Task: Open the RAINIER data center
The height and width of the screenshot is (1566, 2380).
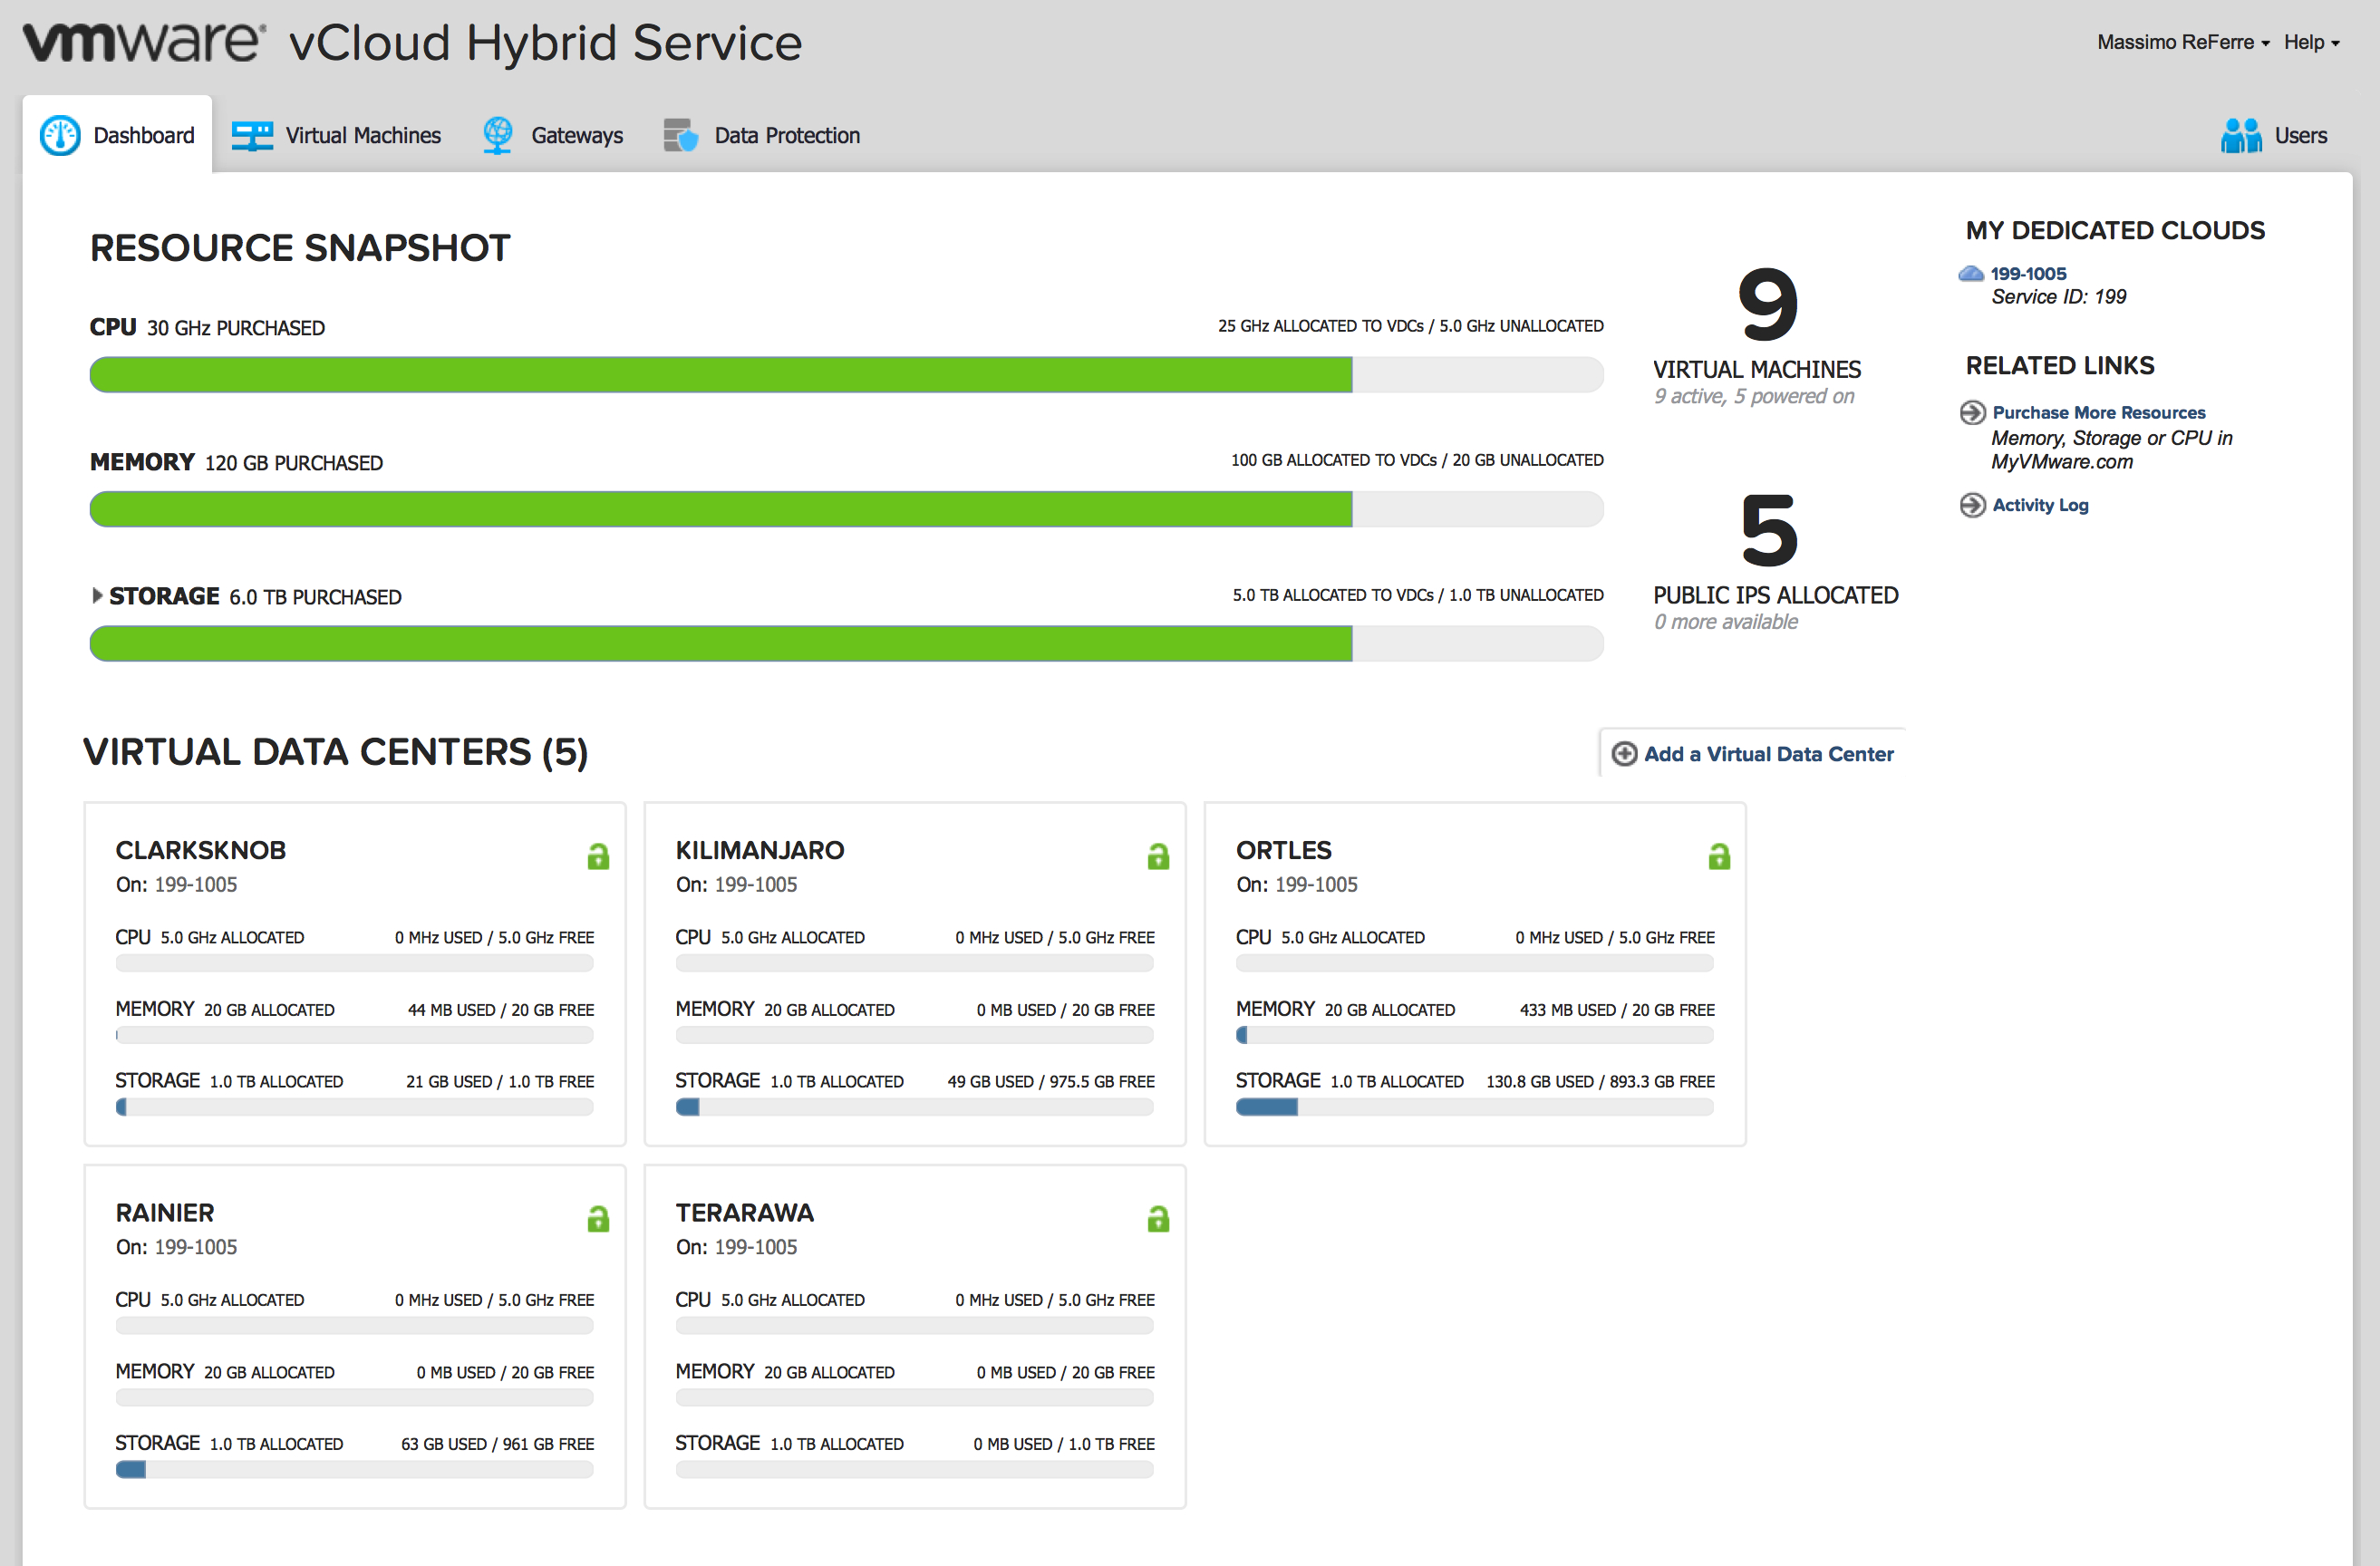Action: coord(164,1213)
